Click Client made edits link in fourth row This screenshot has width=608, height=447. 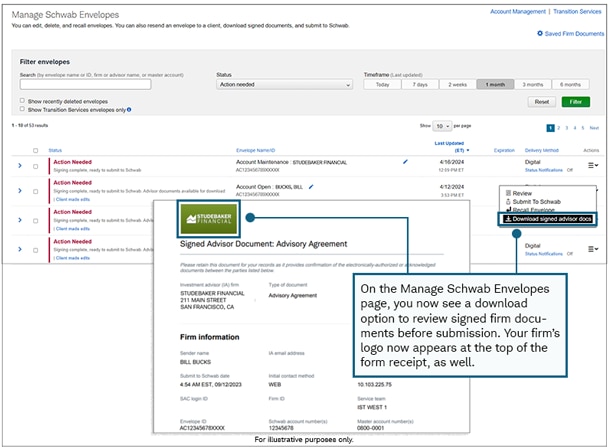[73, 258]
